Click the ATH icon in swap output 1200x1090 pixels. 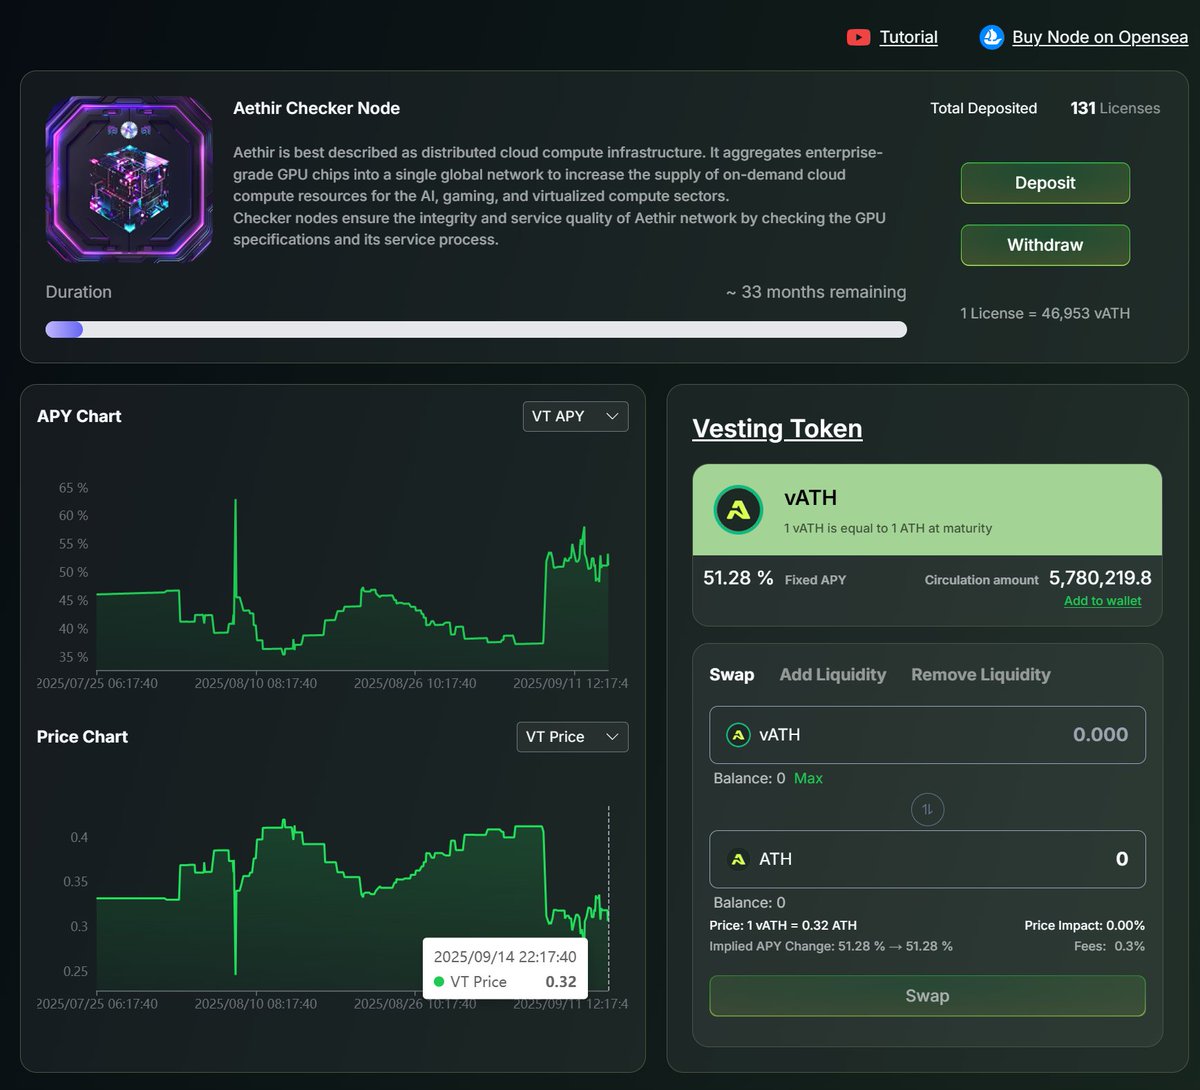click(738, 859)
